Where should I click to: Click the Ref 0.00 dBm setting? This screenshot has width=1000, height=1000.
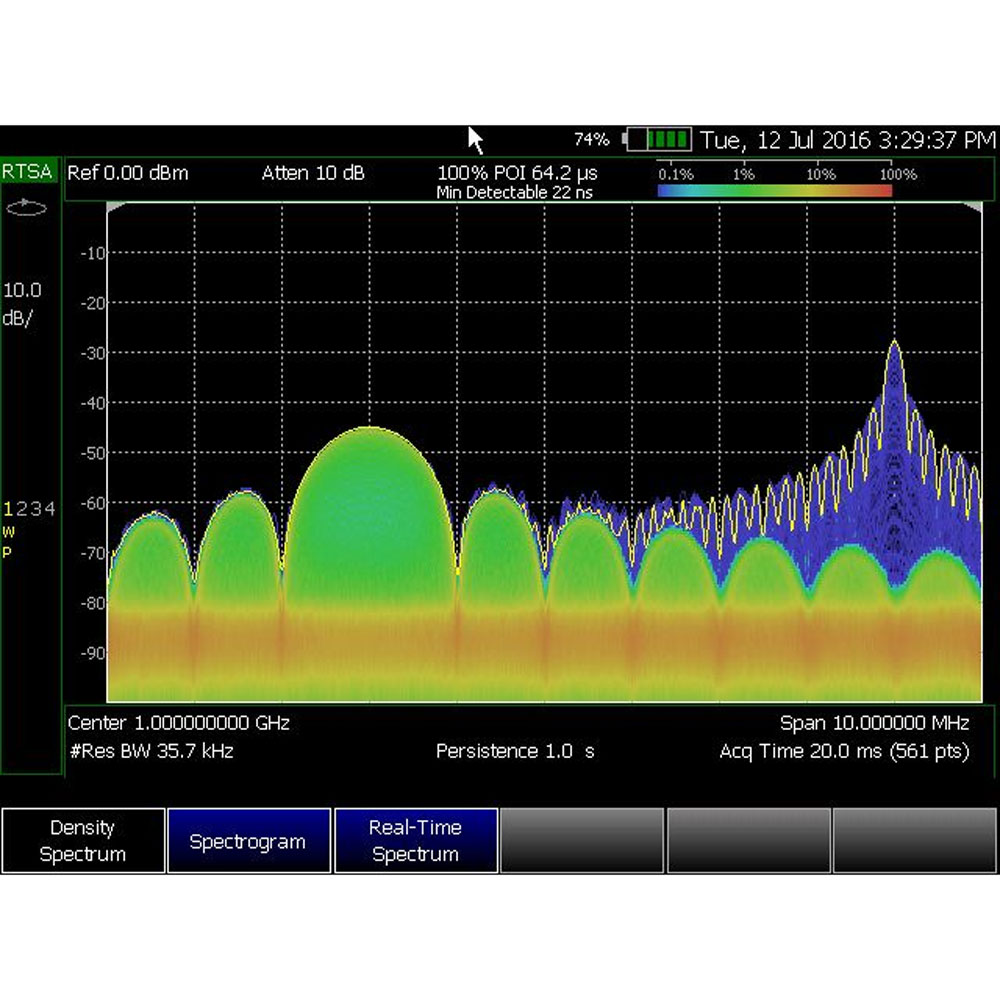tap(128, 174)
